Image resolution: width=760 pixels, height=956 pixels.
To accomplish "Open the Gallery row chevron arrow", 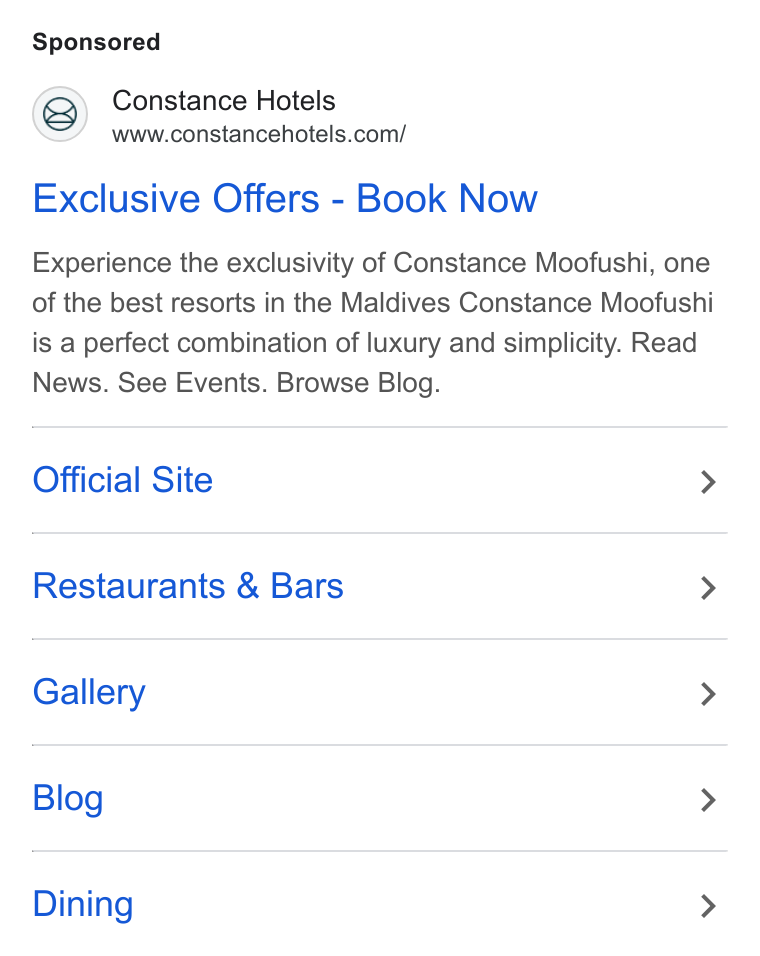I will click(x=708, y=694).
